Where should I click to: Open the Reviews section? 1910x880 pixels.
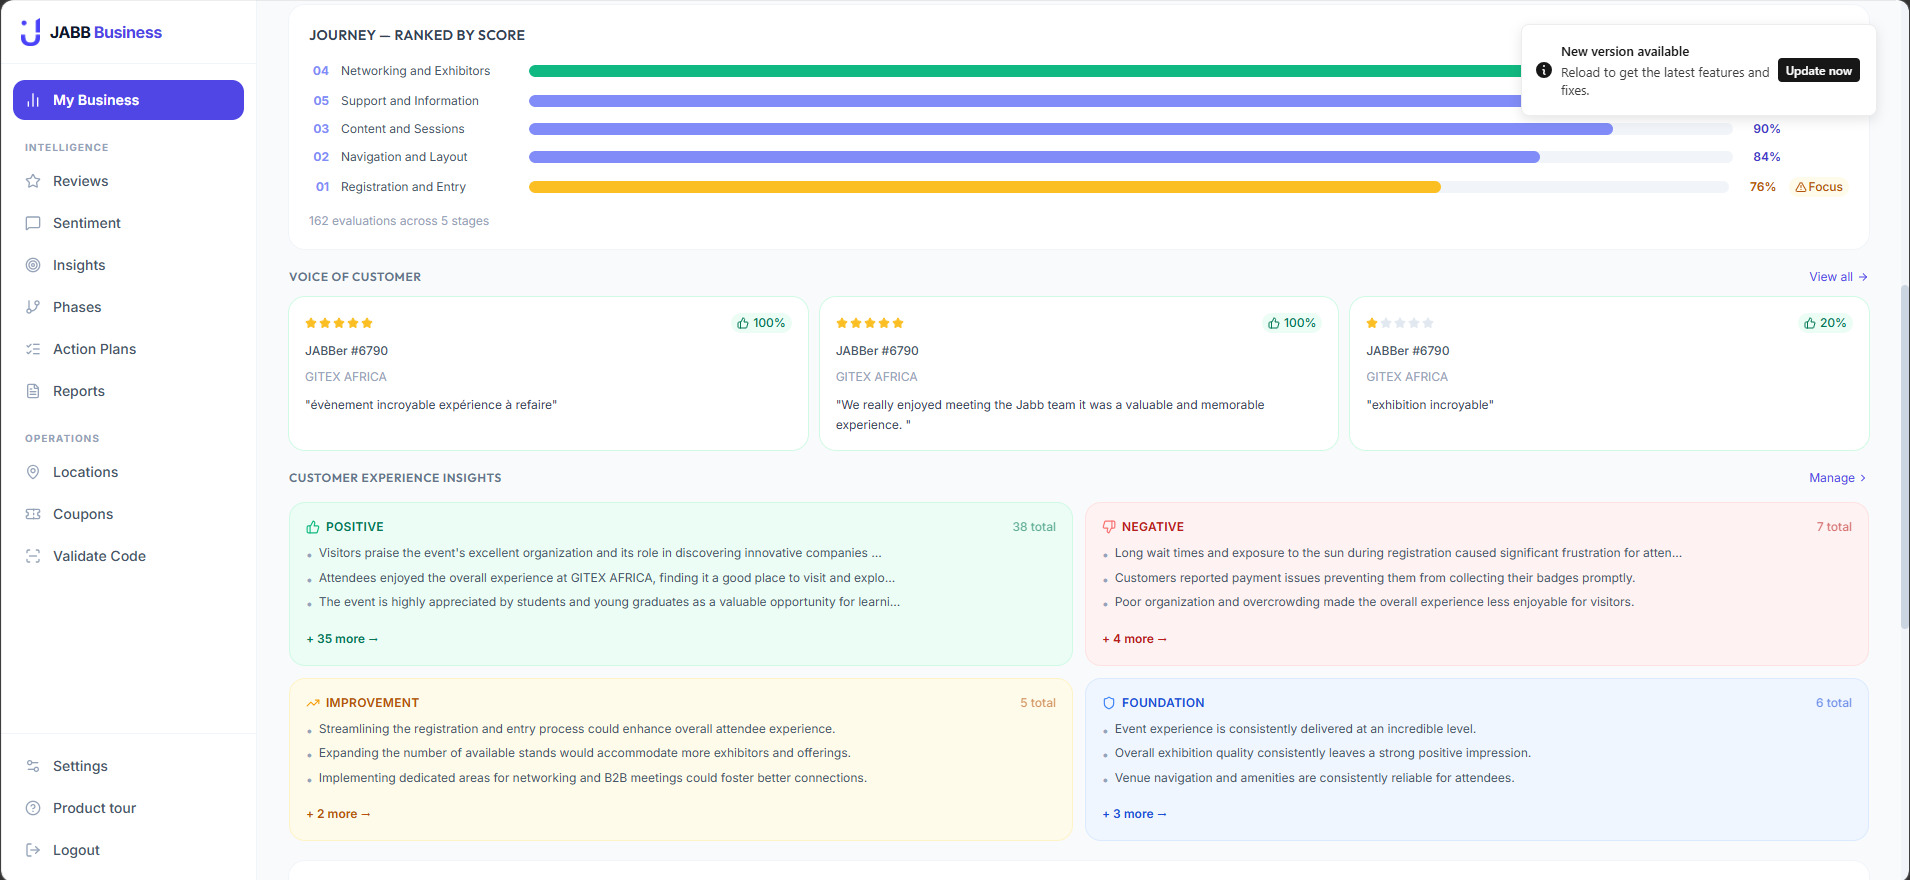[x=128, y=181]
